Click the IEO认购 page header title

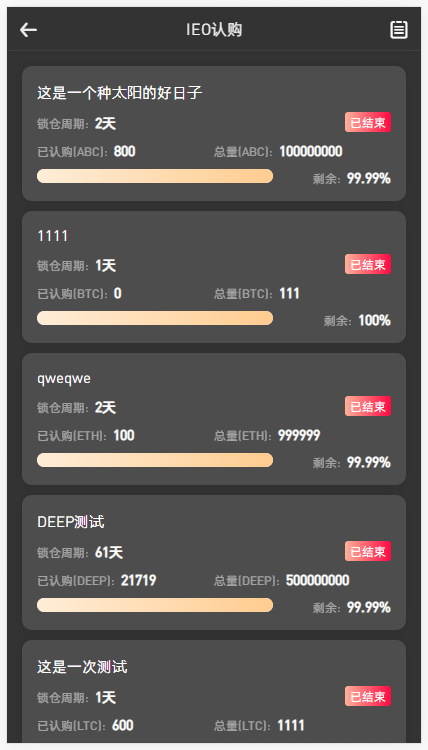214,30
